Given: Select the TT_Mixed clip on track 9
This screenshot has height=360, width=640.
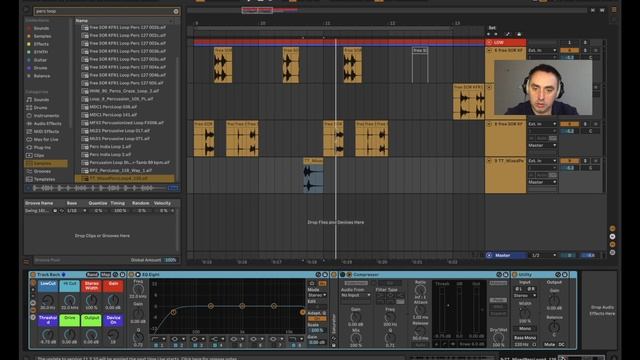Looking at the screenshot, I should point(313,176).
